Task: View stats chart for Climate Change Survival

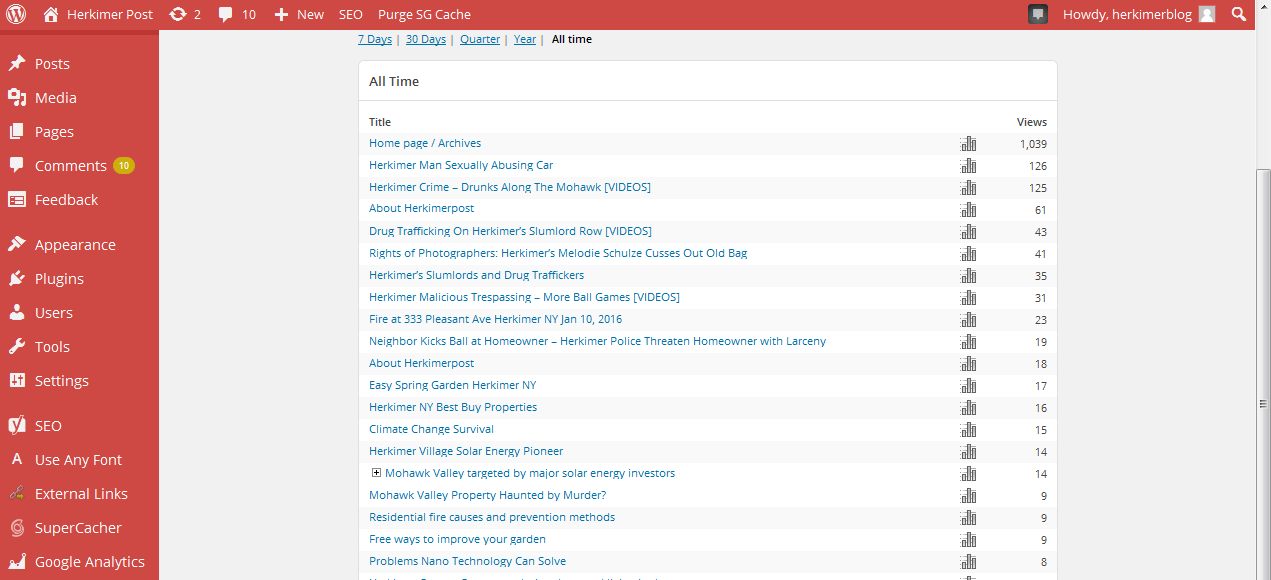Action: pos(968,429)
